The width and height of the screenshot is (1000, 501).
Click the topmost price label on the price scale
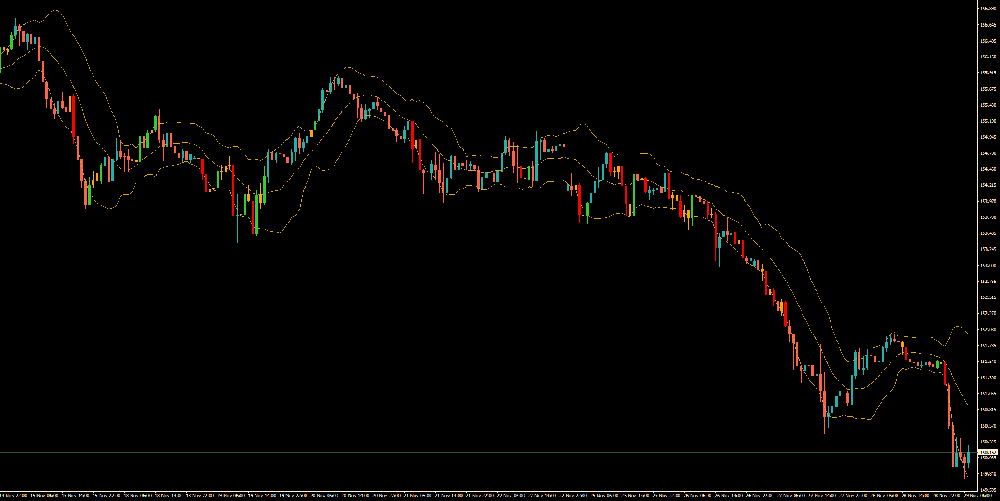tap(988, 7)
